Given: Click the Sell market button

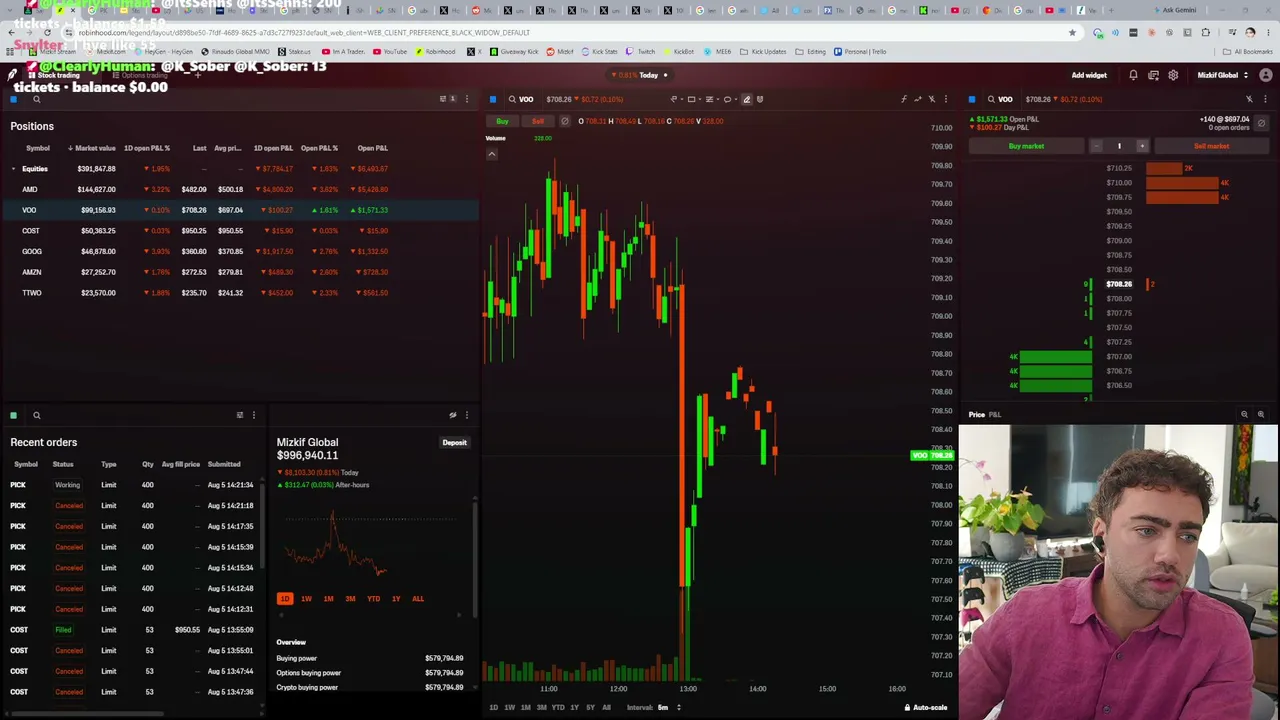Looking at the screenshot, I should [x=1211, y=146].
